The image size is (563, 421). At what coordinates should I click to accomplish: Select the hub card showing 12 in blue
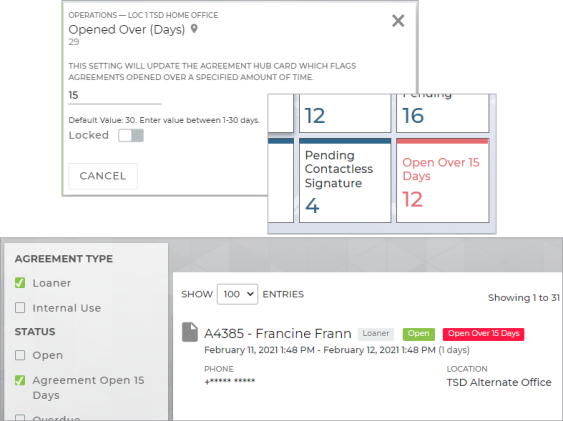point(345,113)
